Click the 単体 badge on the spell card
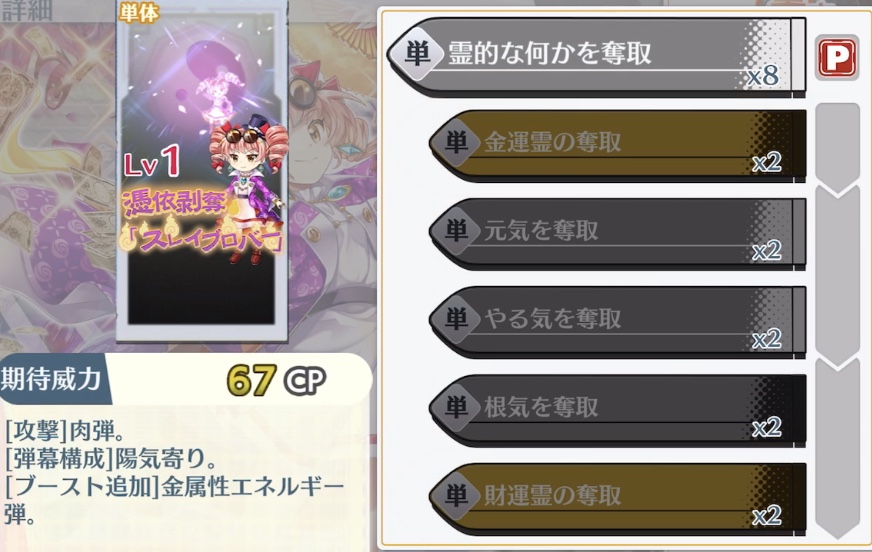872x552 pixels. coord(138,12)
